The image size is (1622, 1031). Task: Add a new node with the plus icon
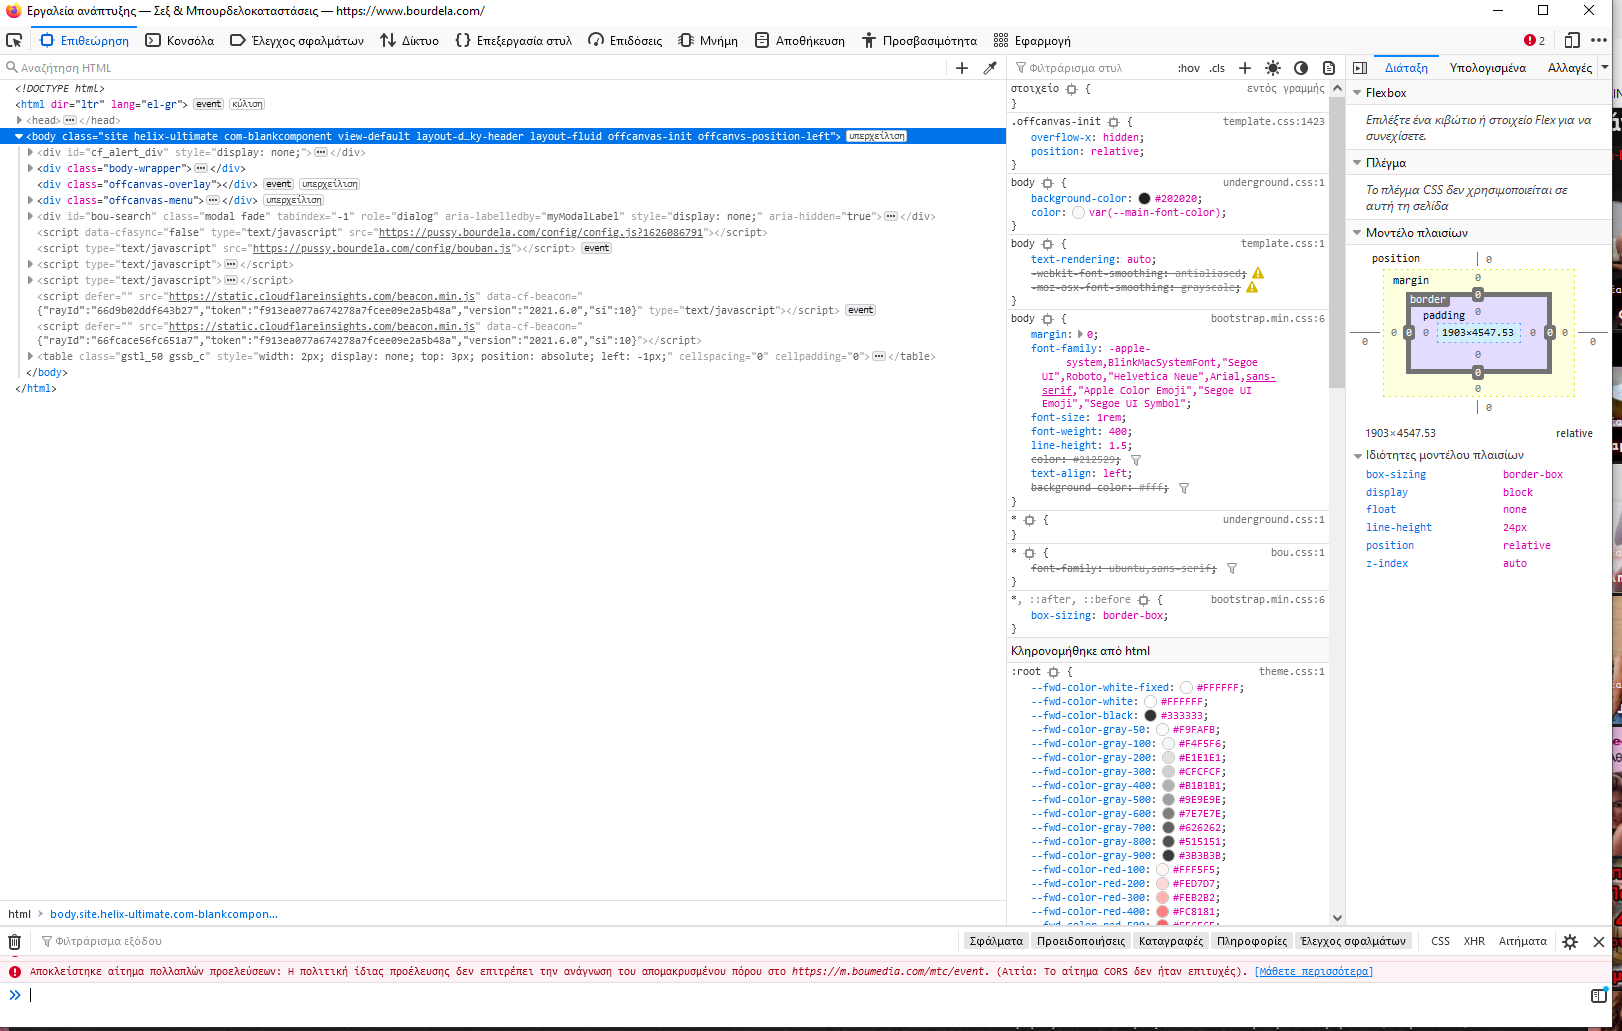pyautogui.click(x=962, y=68)
